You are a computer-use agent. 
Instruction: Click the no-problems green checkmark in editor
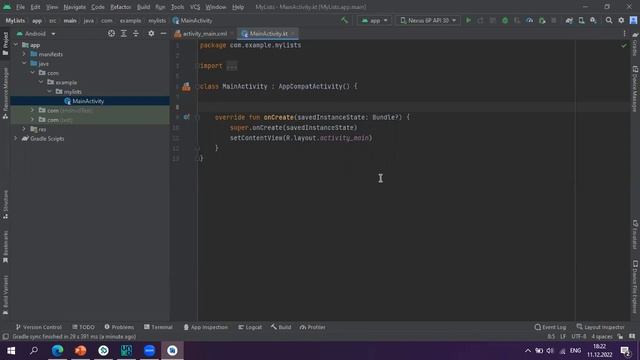click(624, 45)
